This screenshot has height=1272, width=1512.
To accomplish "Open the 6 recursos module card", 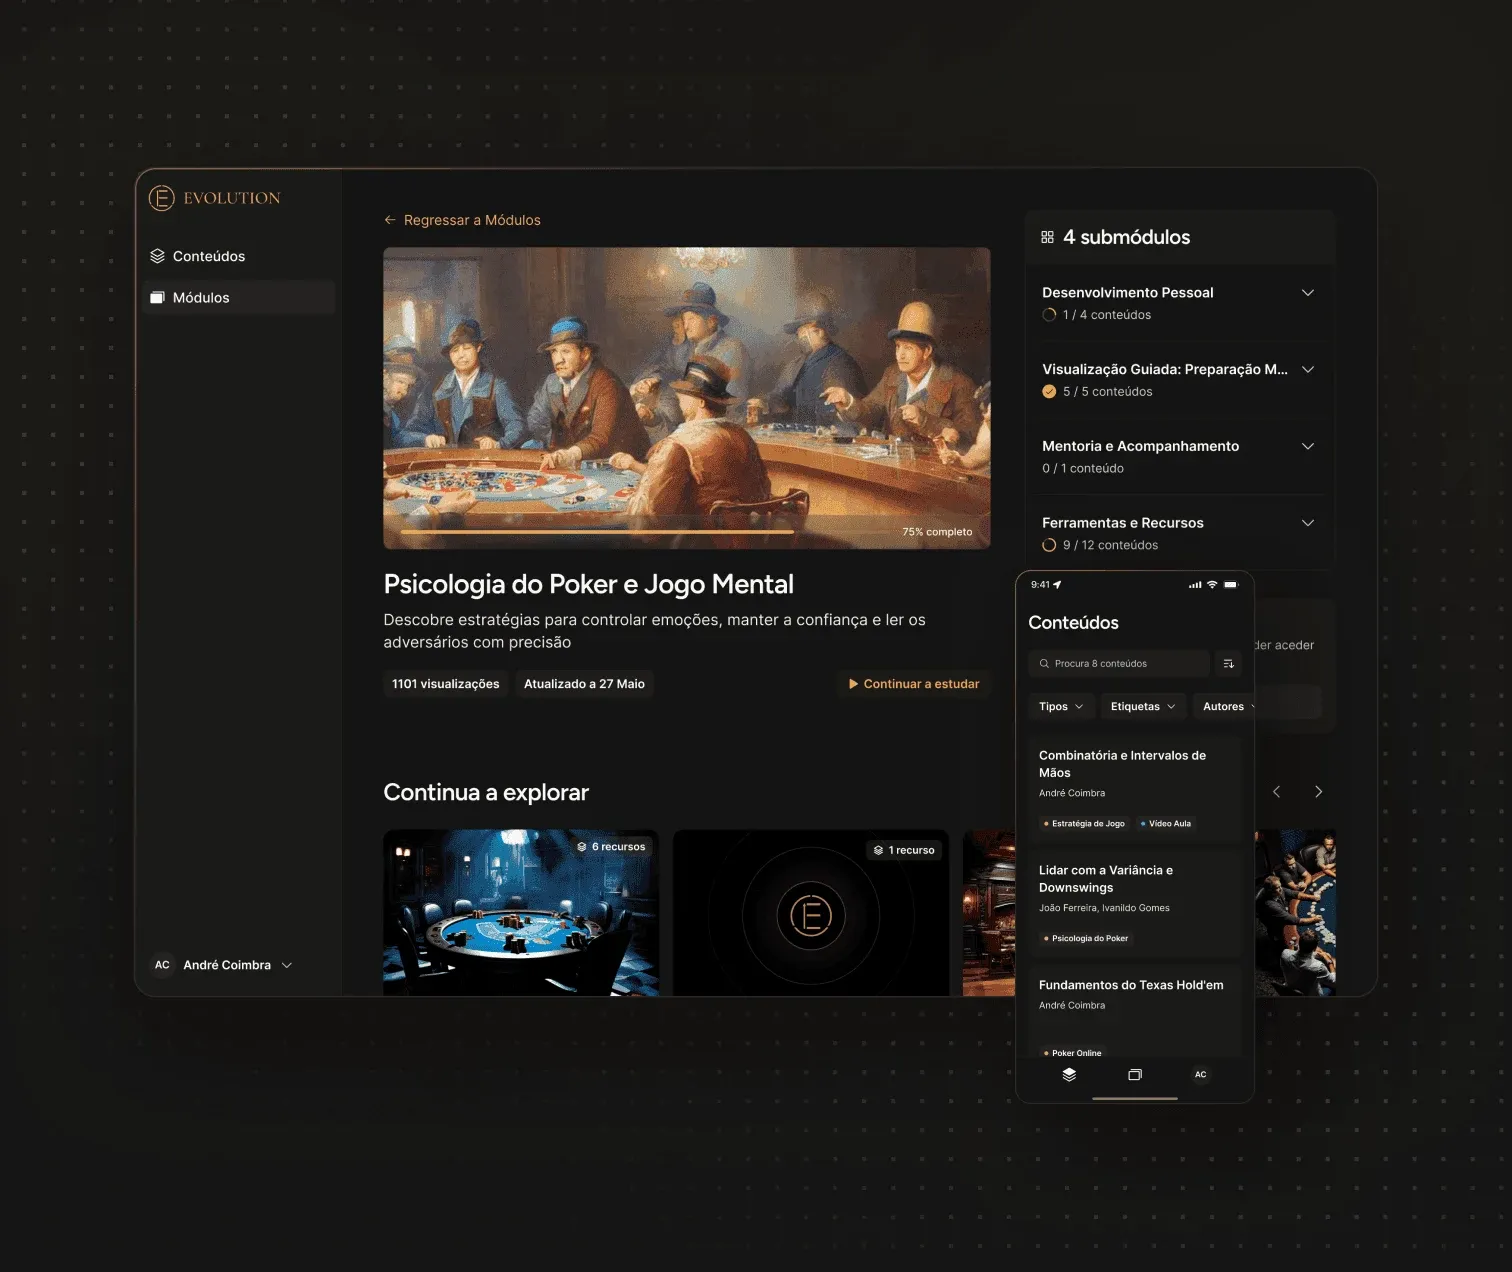I will [521, 912].
